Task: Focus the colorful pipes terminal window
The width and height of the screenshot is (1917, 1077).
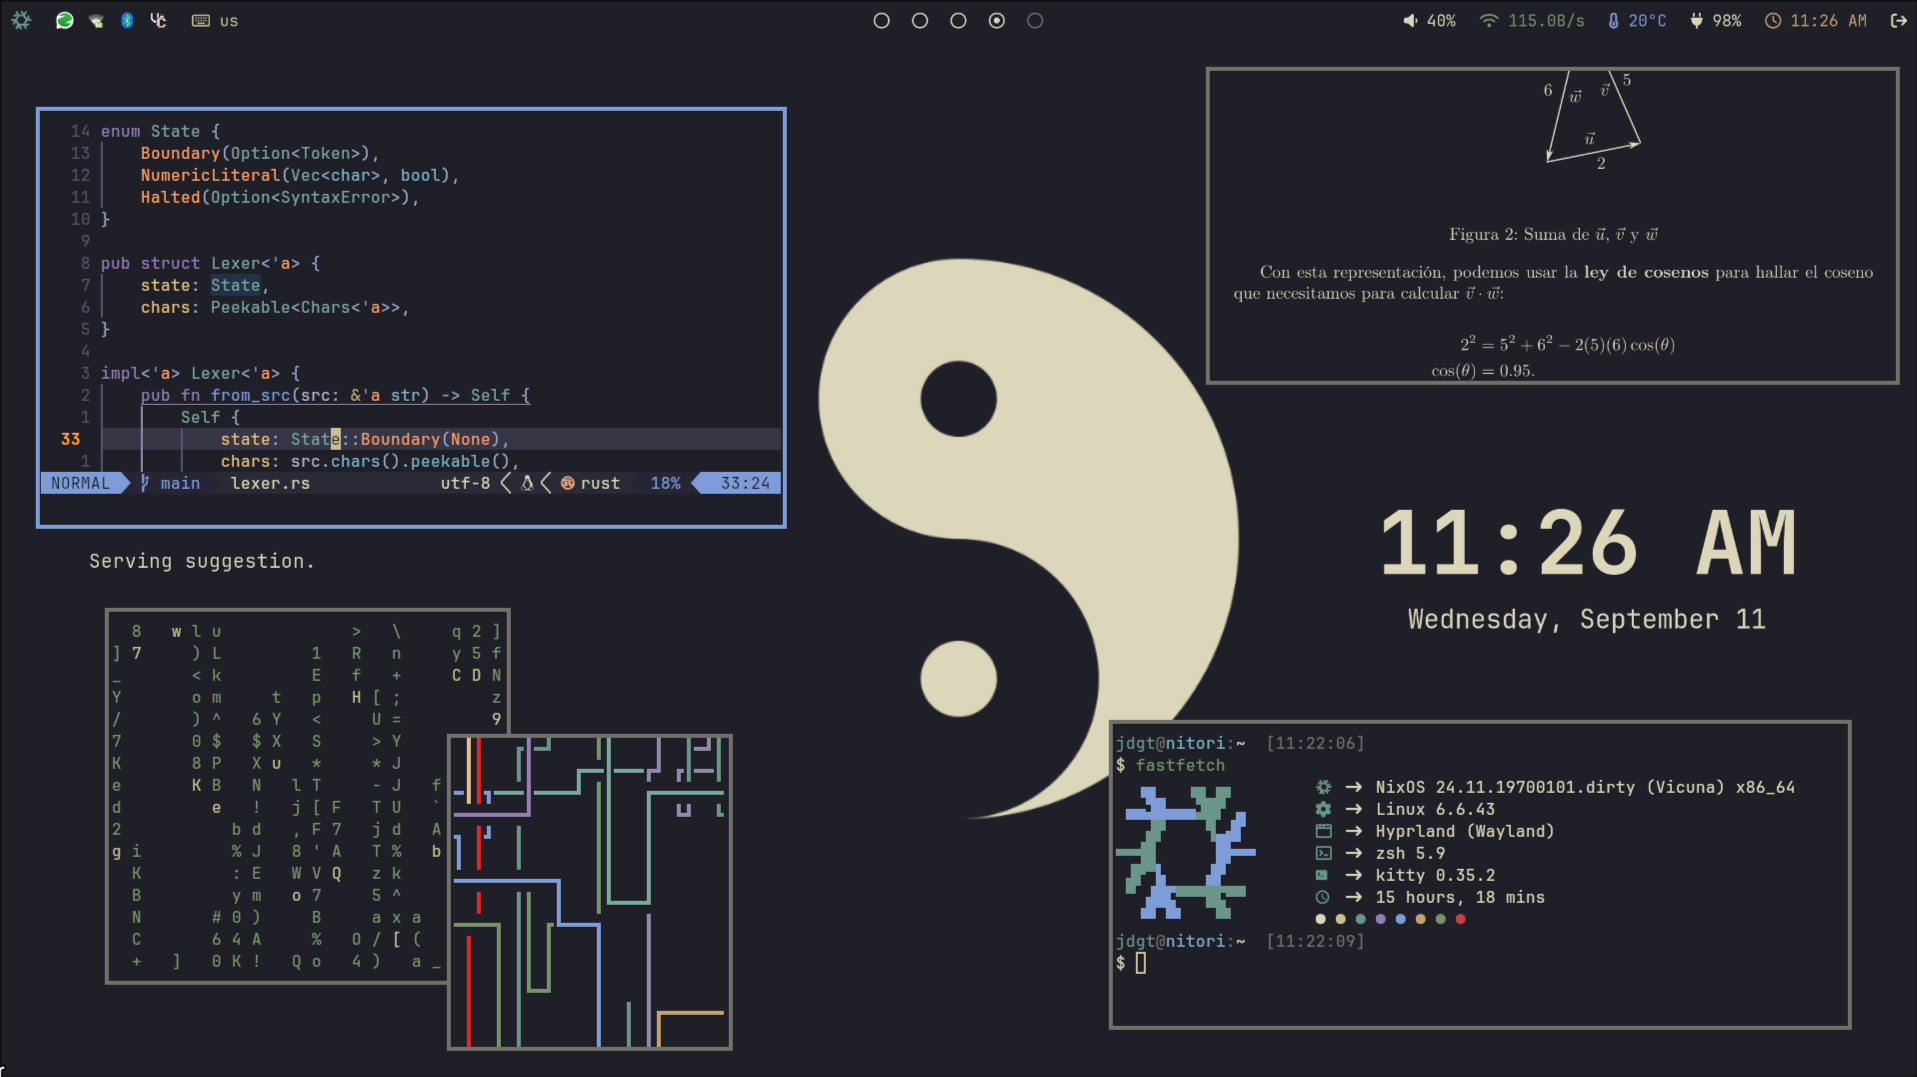Action: (590, 892)
